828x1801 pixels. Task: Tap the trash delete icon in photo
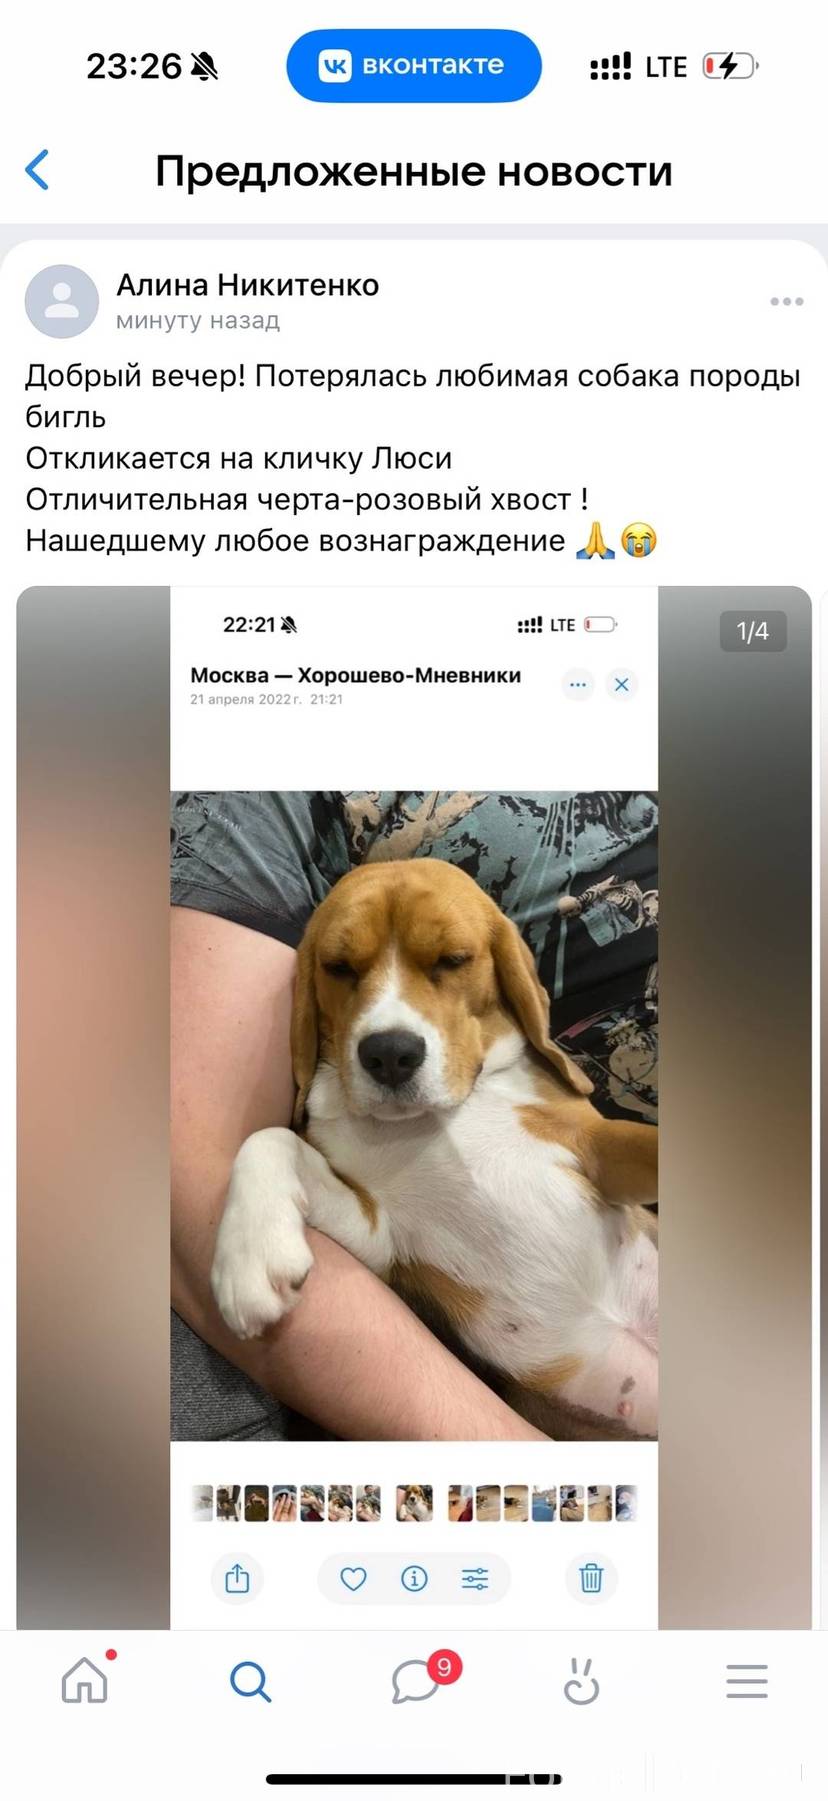tap(591, 1578)
